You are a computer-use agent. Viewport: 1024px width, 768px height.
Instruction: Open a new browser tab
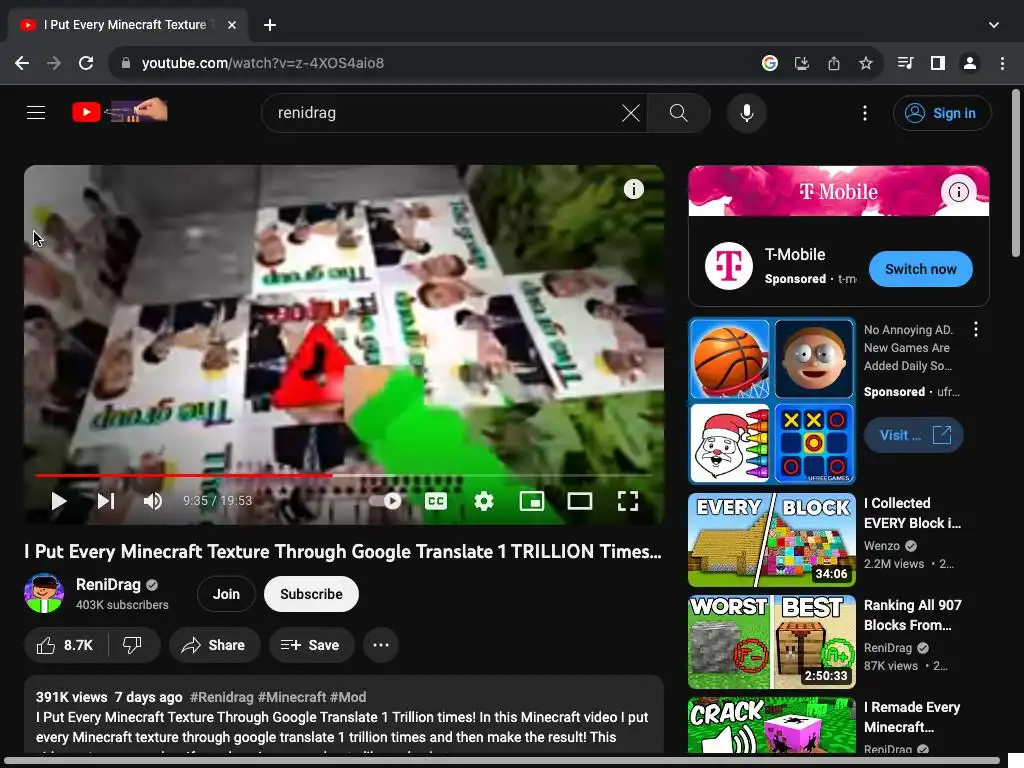[x=270, y=25]
